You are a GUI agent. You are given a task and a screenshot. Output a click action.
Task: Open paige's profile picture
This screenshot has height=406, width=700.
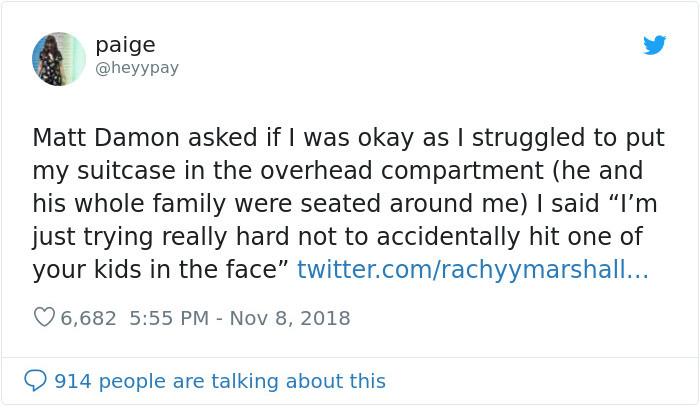(59, 58)
